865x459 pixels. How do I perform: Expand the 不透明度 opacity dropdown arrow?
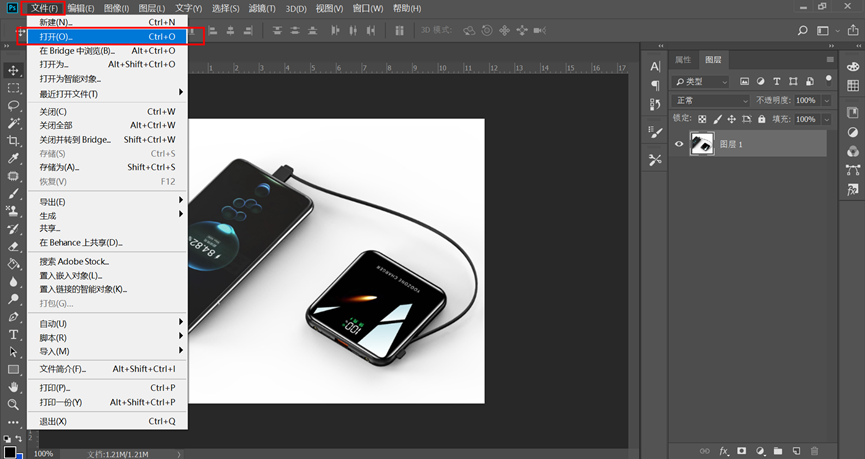[x=824, y=101]
